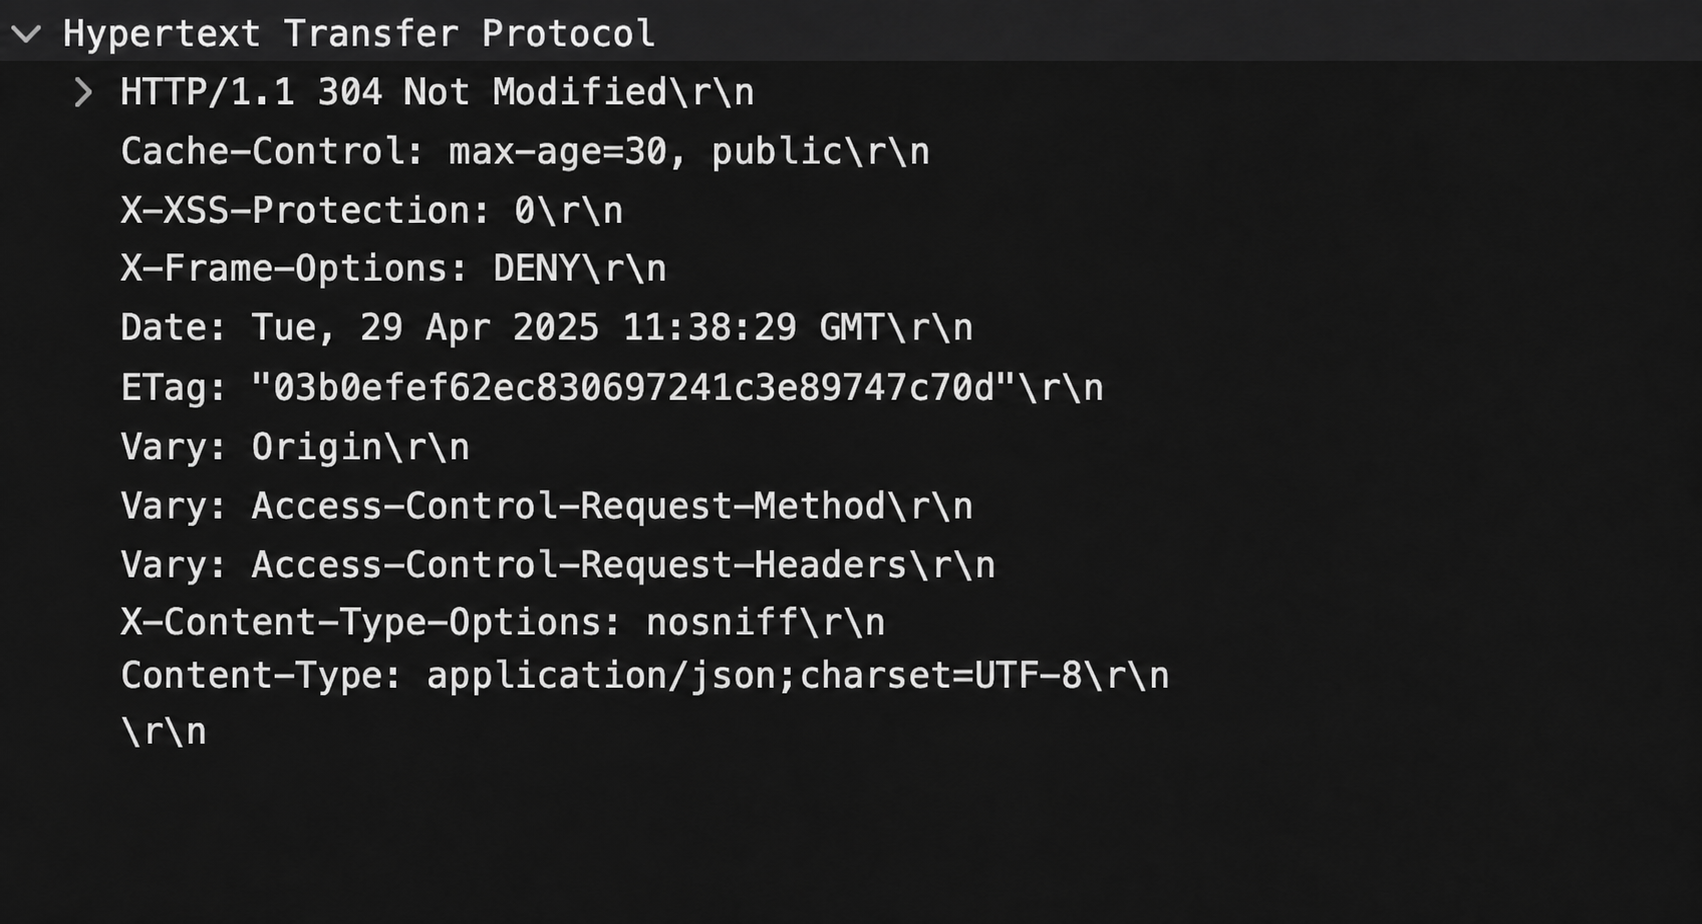
Task: Select the Hypertext Transfer Protocol header row
Action: (851, 31)
